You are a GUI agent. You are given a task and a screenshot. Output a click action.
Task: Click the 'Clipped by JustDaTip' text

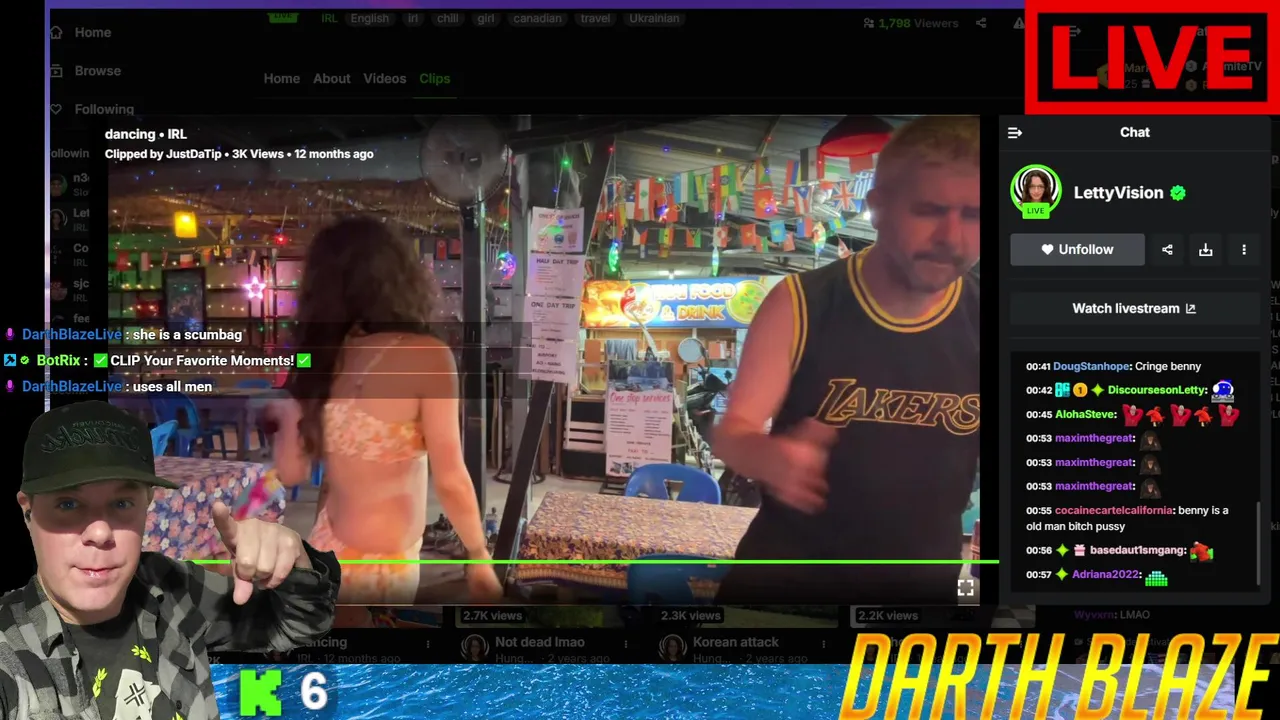164,154
